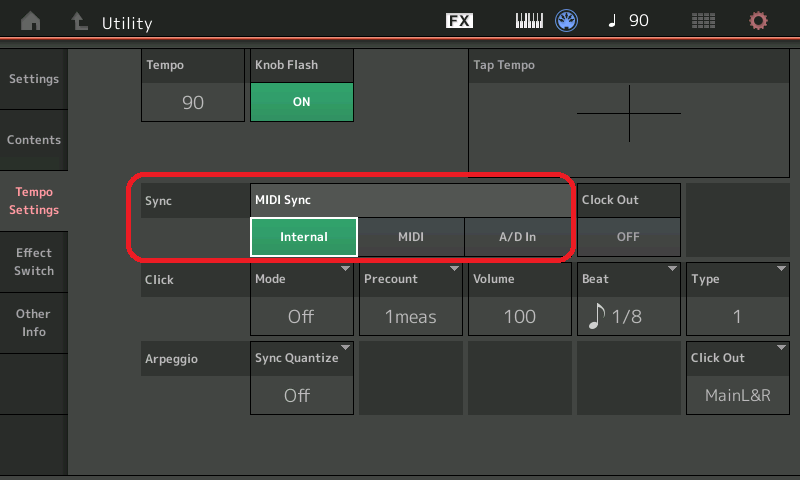Tap the keyboard MIDI indicator icon
Viewport: 800px width, 480px height.
[x=529, y=21]
